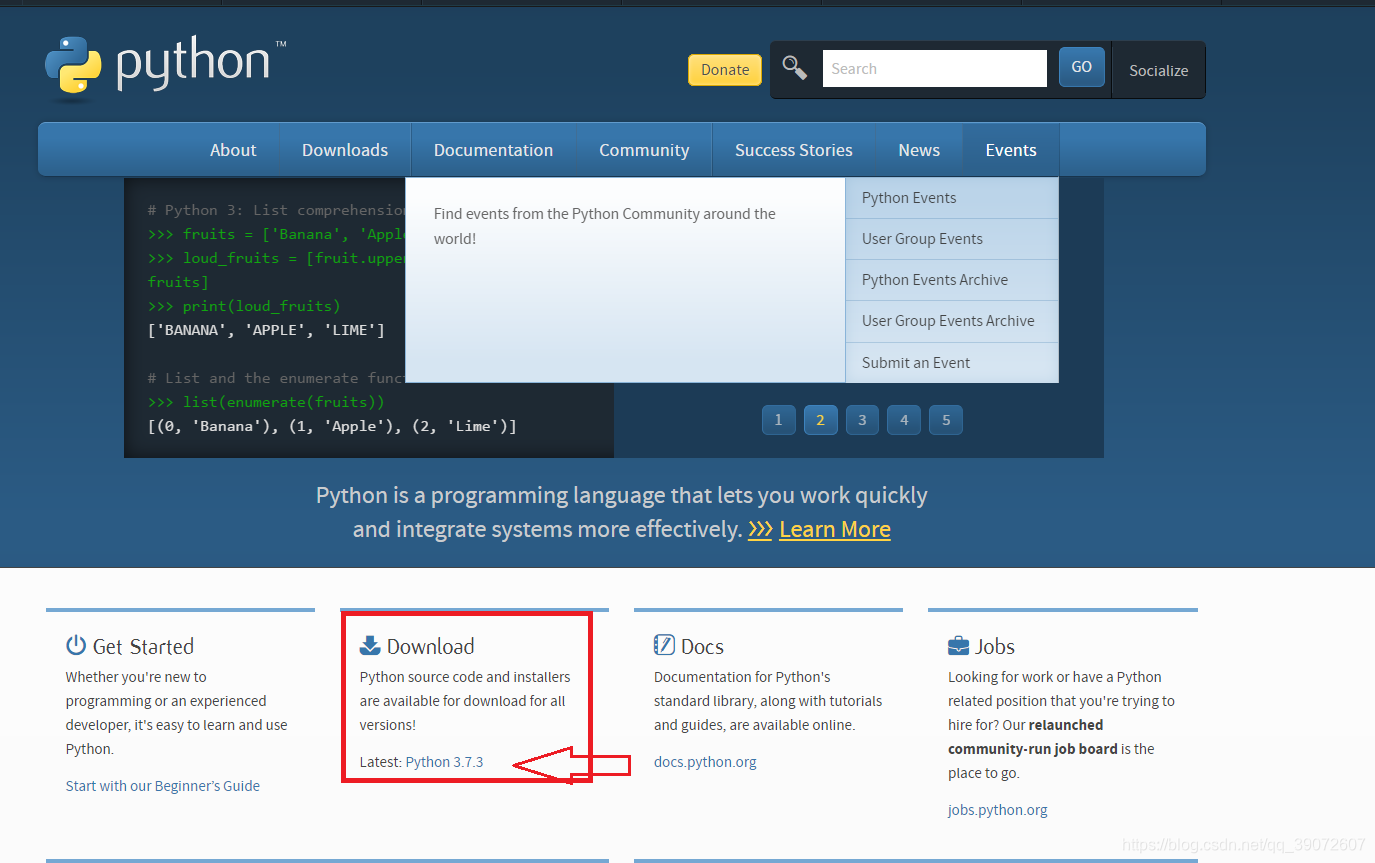Select Python Events Archive item
This screenshot has width=1375, height=863.
pos(952,280)
